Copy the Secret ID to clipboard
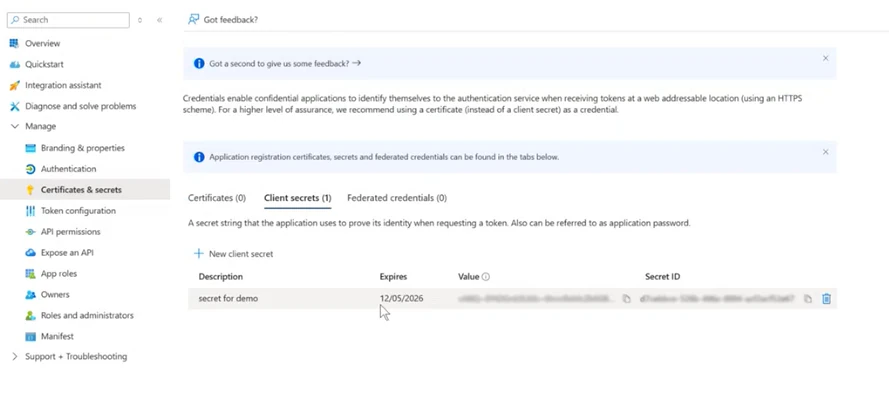The width and height of the screenshot is (889, 409). [808, 299]
